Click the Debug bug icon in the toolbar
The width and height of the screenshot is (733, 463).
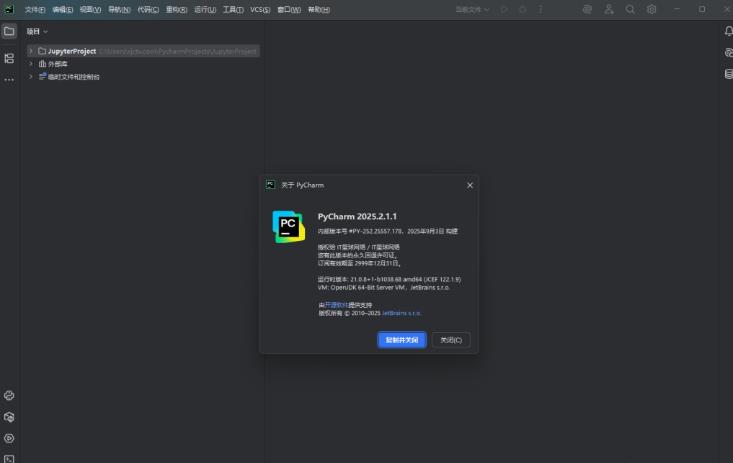(523, 9)
